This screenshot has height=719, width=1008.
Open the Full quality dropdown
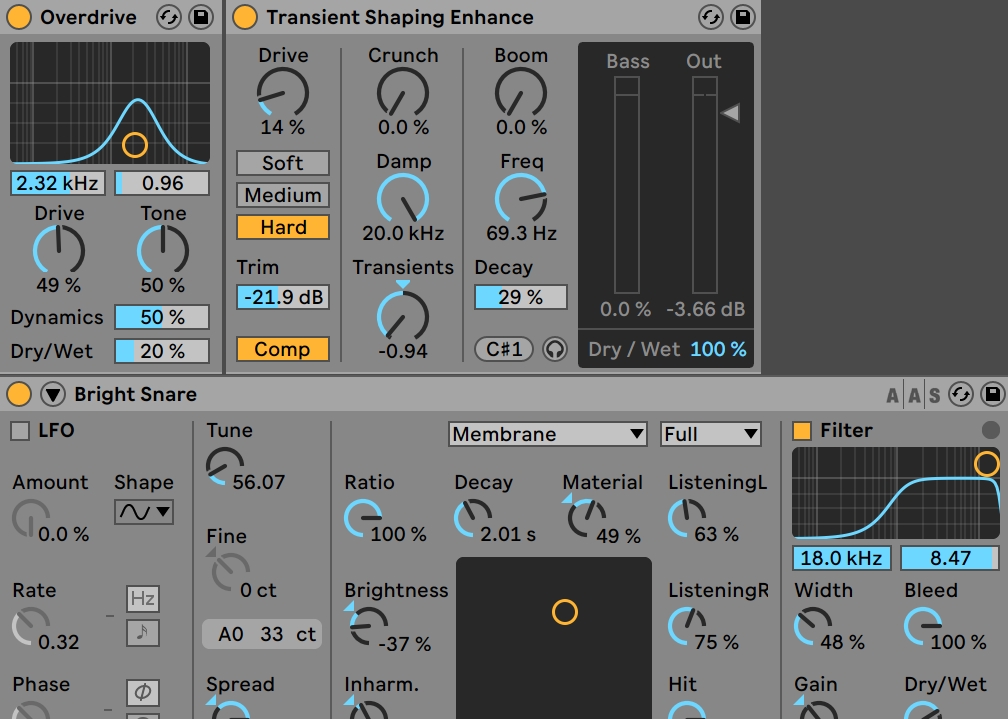click(711, 434)
